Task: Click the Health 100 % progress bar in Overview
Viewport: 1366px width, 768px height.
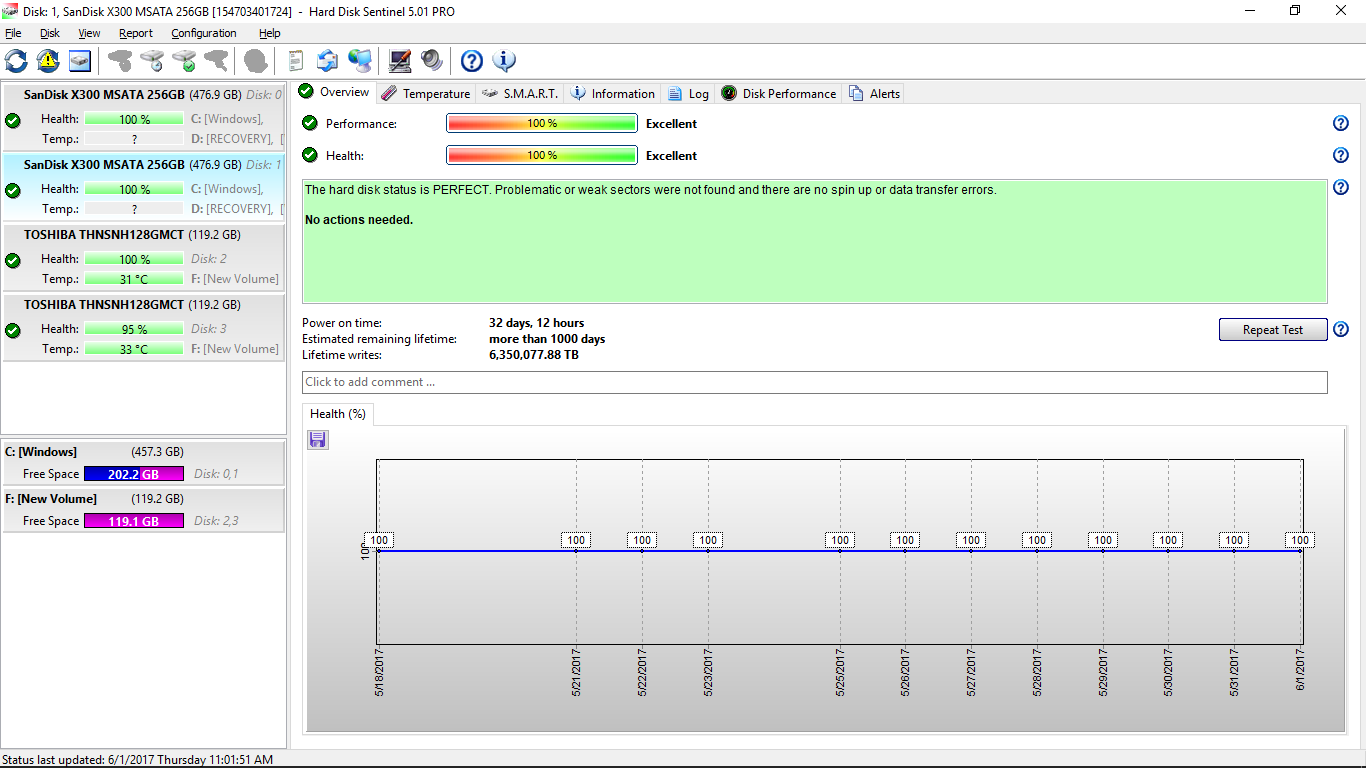Action: [x=542, y=155]
